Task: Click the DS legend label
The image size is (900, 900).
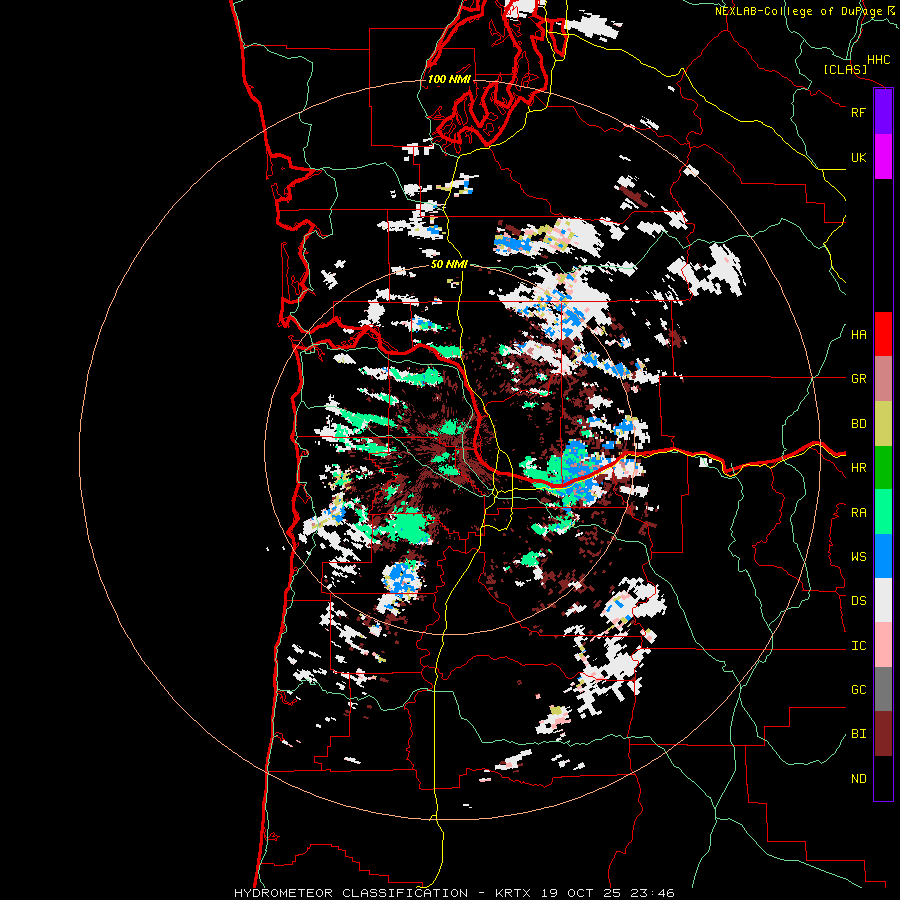Action: [x=858, y=601]
